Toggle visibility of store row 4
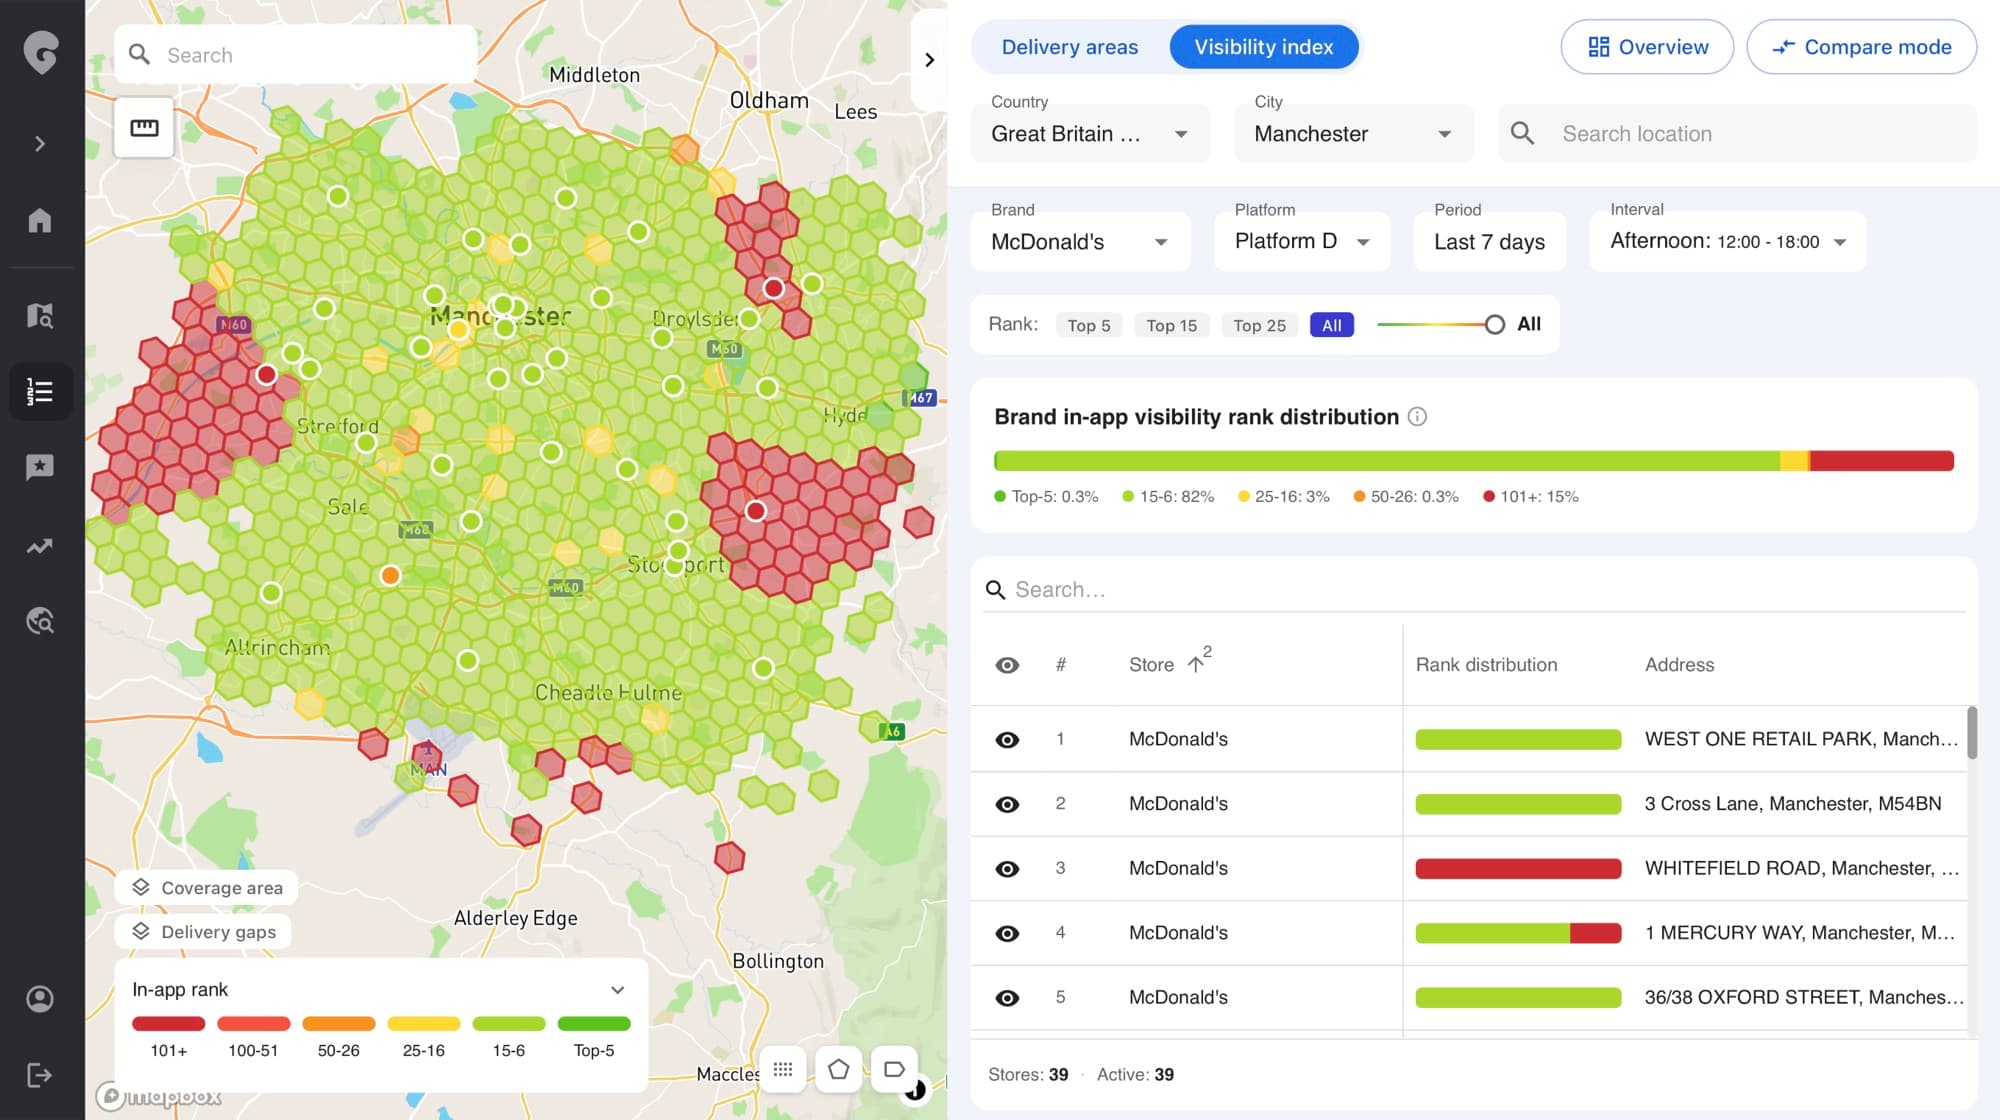This screenshot has width=2000, height=1120. (x=1007, y=933)
